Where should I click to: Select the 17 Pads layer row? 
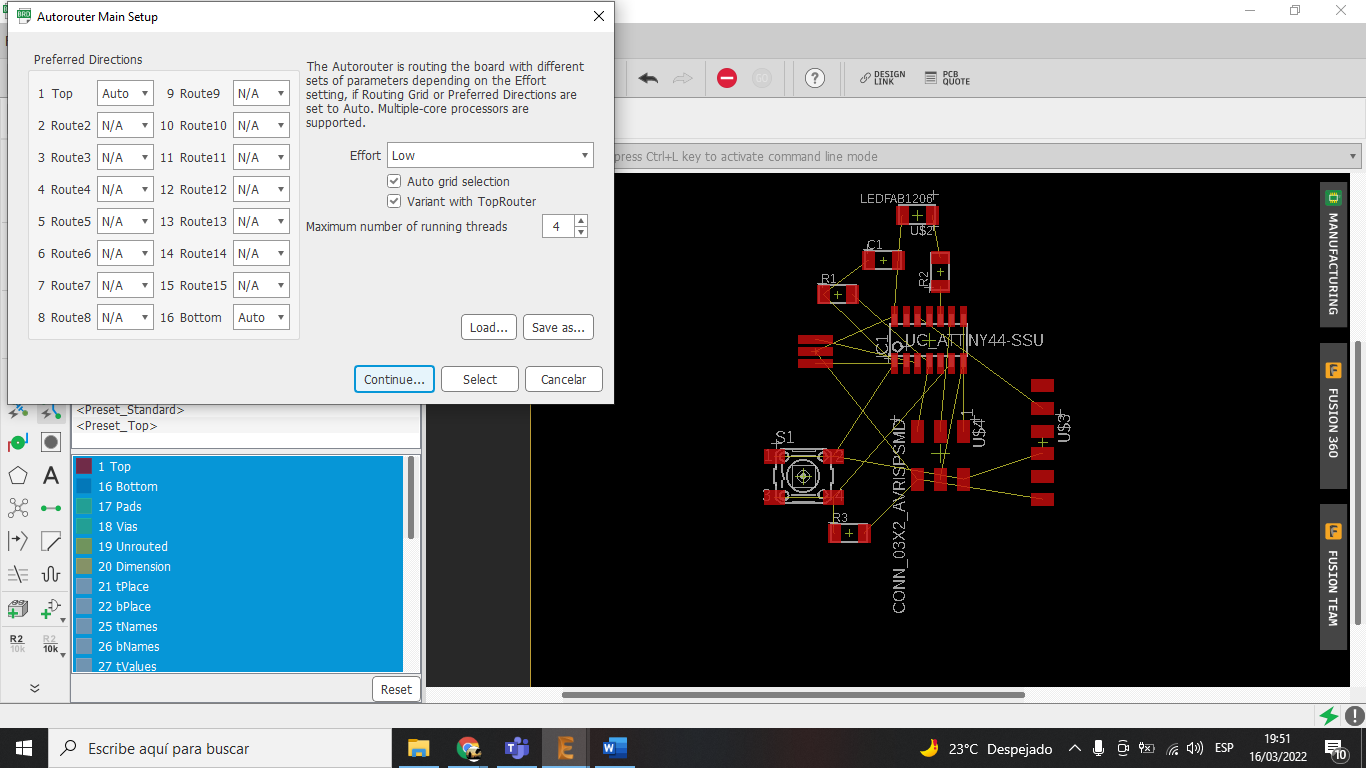(238, 506)
